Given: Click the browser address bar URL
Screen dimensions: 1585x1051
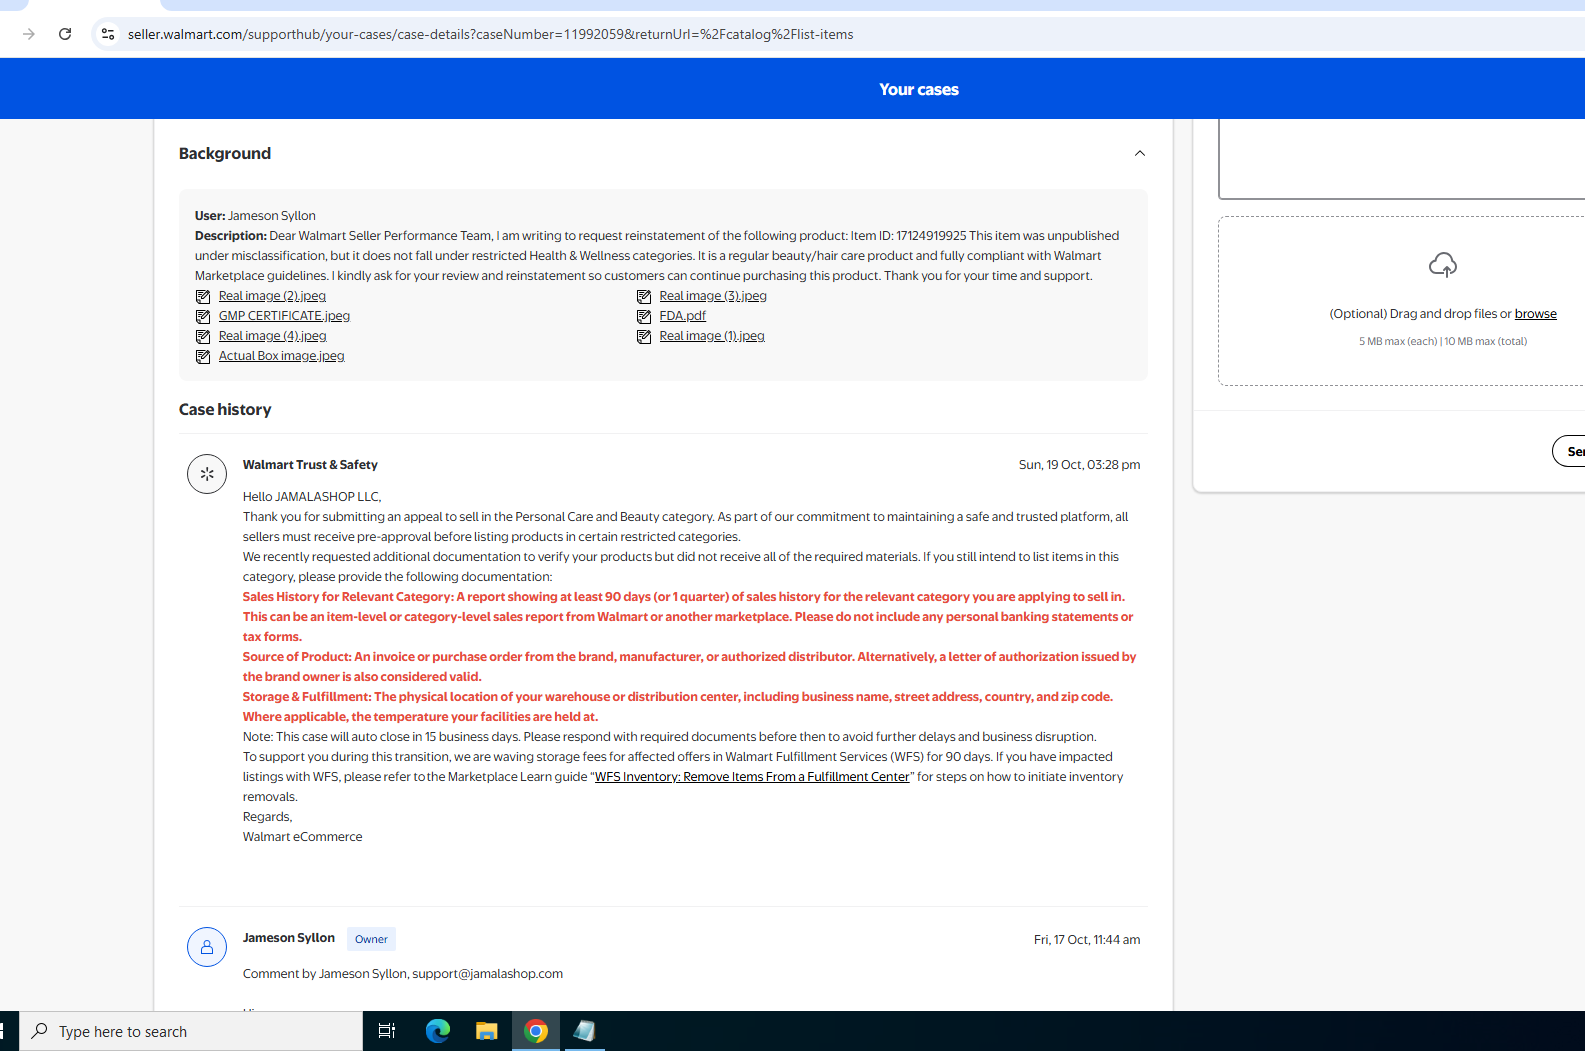Looking at the screenshot, I should (x=490, y=34).
